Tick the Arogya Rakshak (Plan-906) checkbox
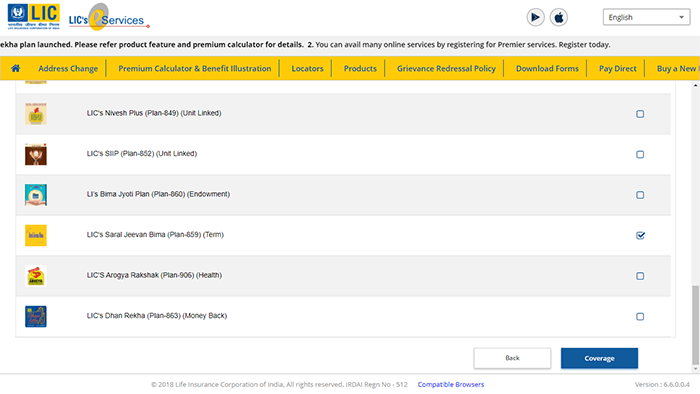The image size is (700, 394). 640,276
